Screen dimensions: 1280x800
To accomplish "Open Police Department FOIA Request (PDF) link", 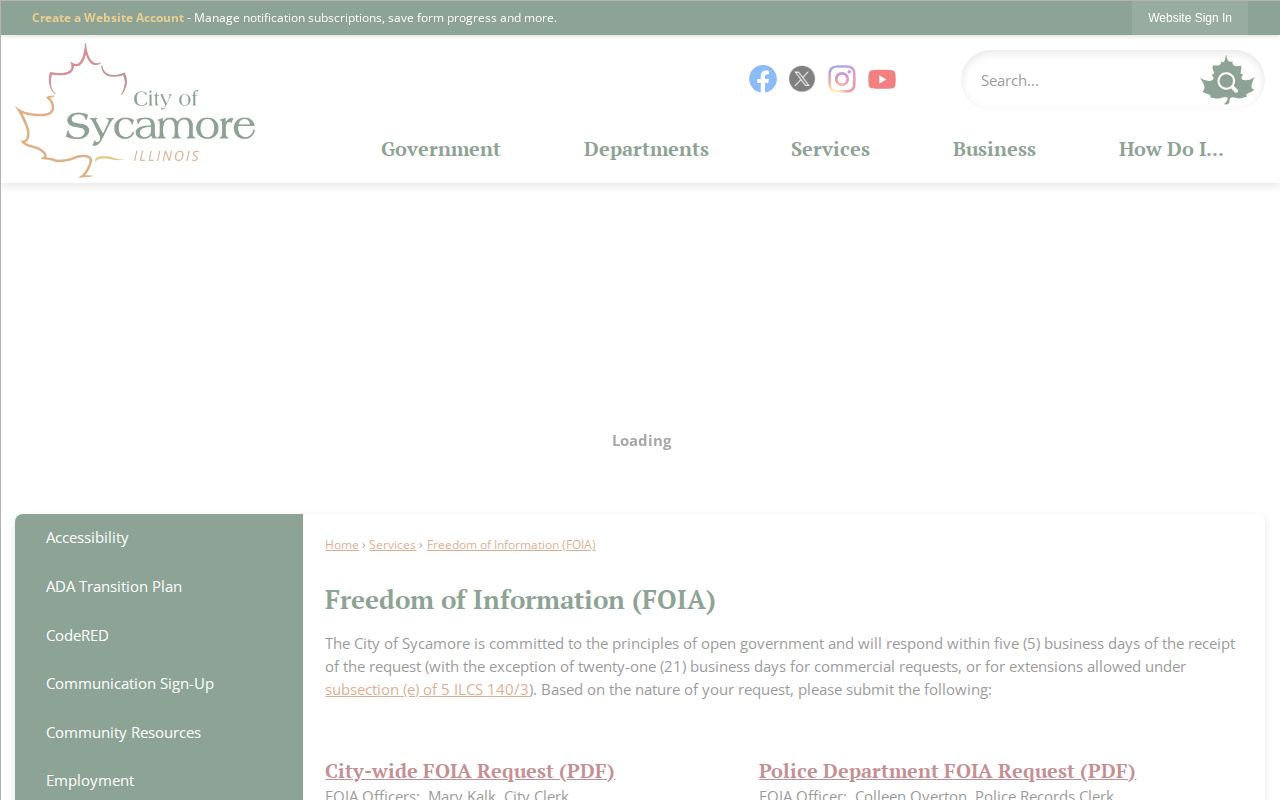I will tap(947, 771).
